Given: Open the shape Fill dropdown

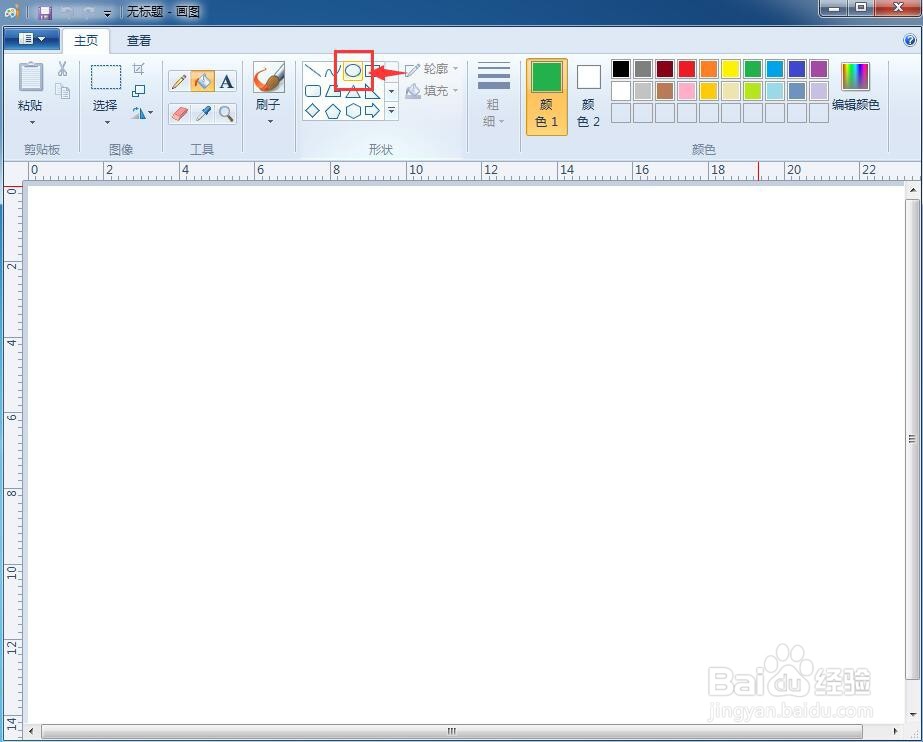Looking at the screenshot, I should tap(432, 91).
